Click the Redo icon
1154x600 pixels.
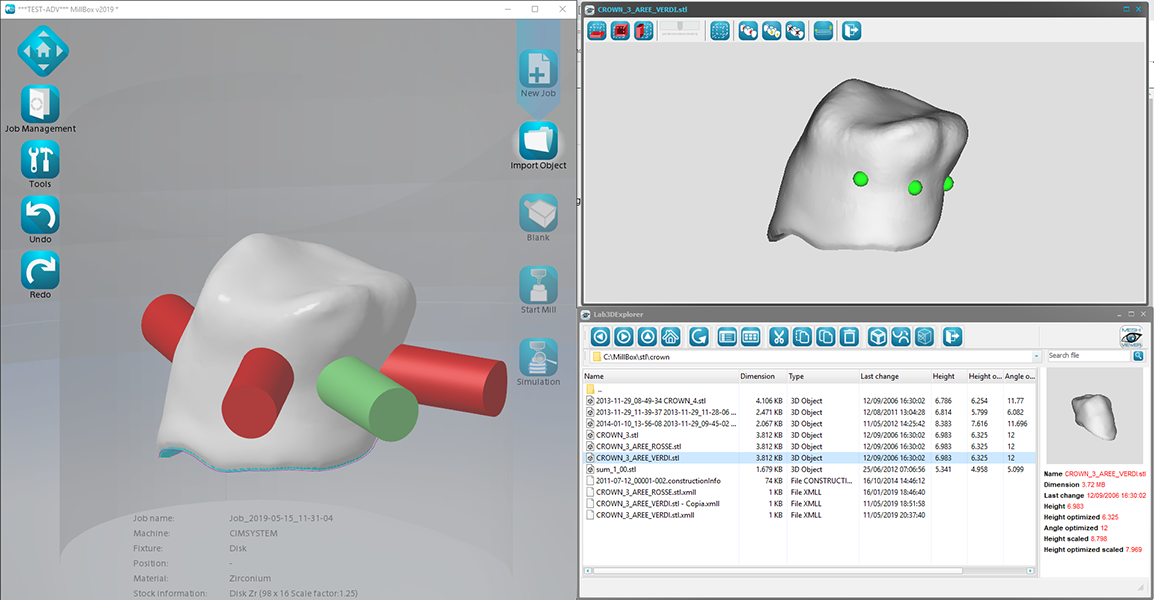click(40, 270)
